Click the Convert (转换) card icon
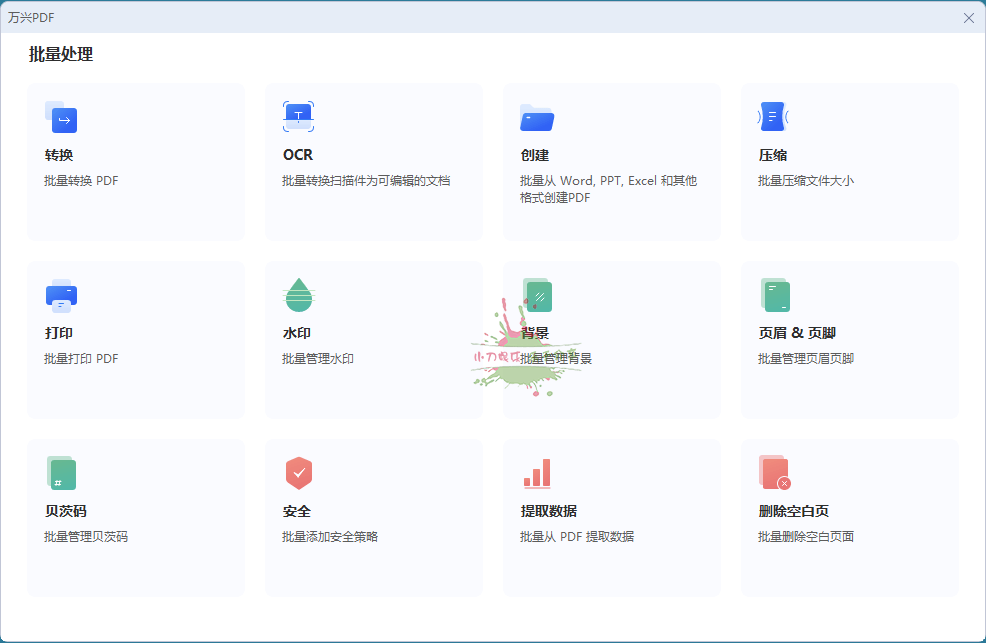 click(61, 117)
